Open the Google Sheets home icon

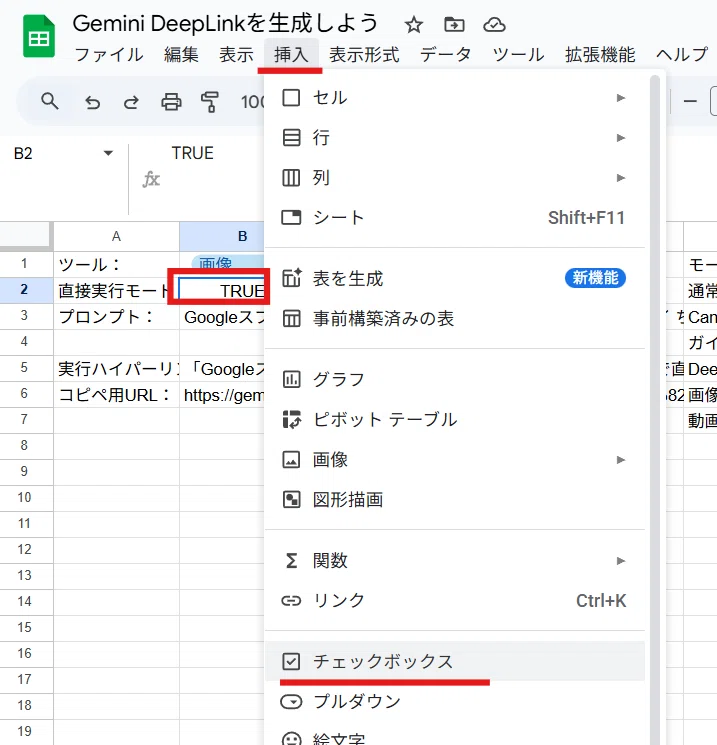pyautogui.click(x=38, y=36)
